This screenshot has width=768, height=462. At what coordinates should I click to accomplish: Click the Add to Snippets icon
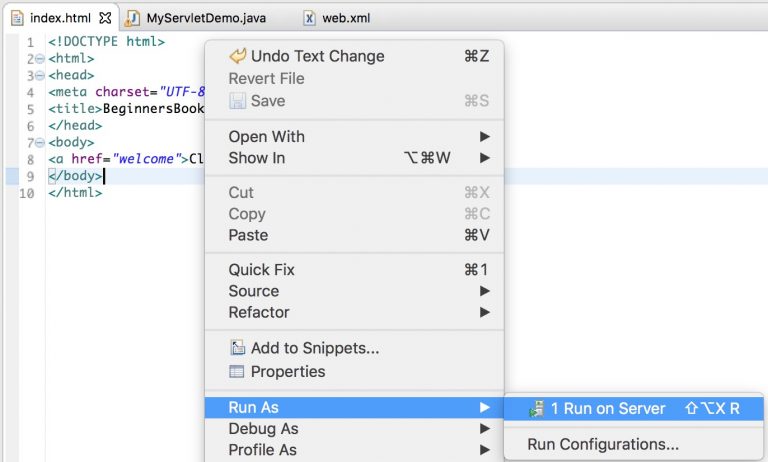pyautogui.click(x=237, y=348)
